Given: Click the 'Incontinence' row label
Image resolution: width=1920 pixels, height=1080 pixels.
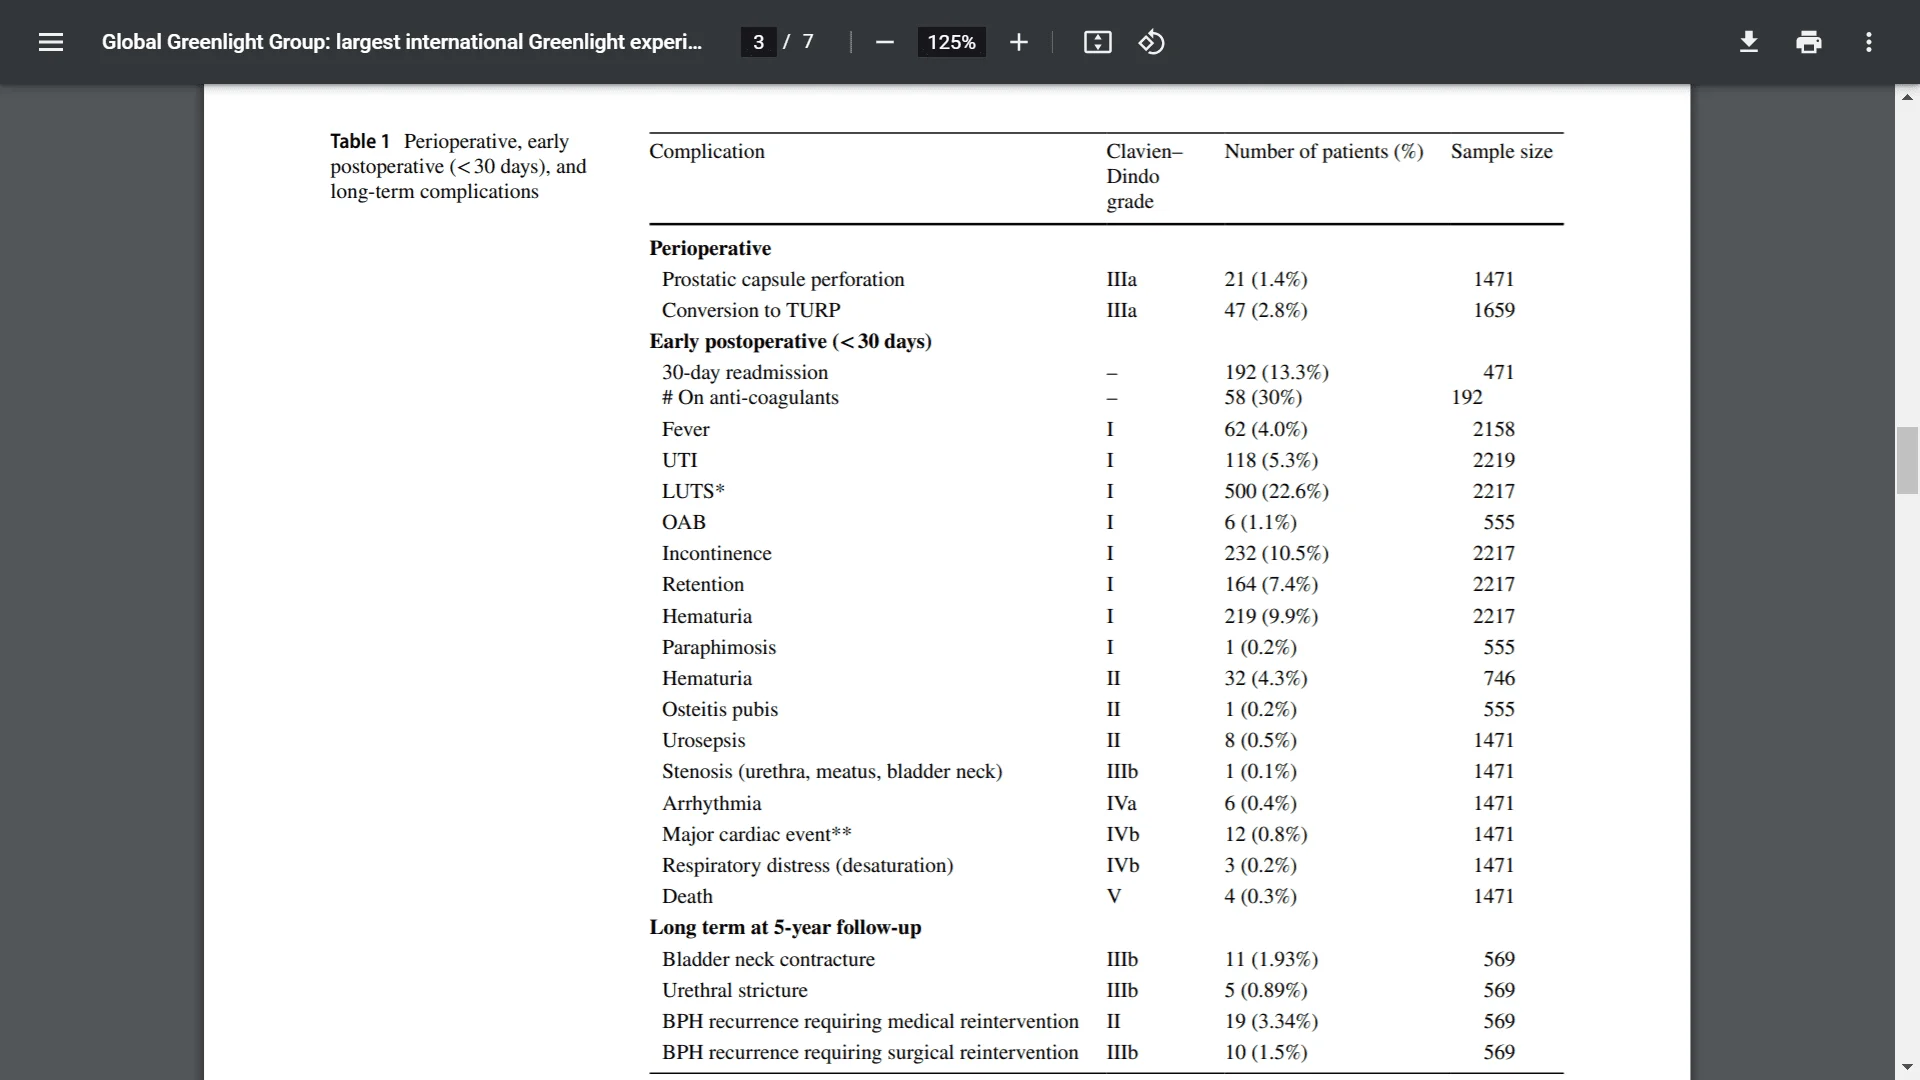Looking at the screenshot, I should pyautogui.click(x=716, y=553).
